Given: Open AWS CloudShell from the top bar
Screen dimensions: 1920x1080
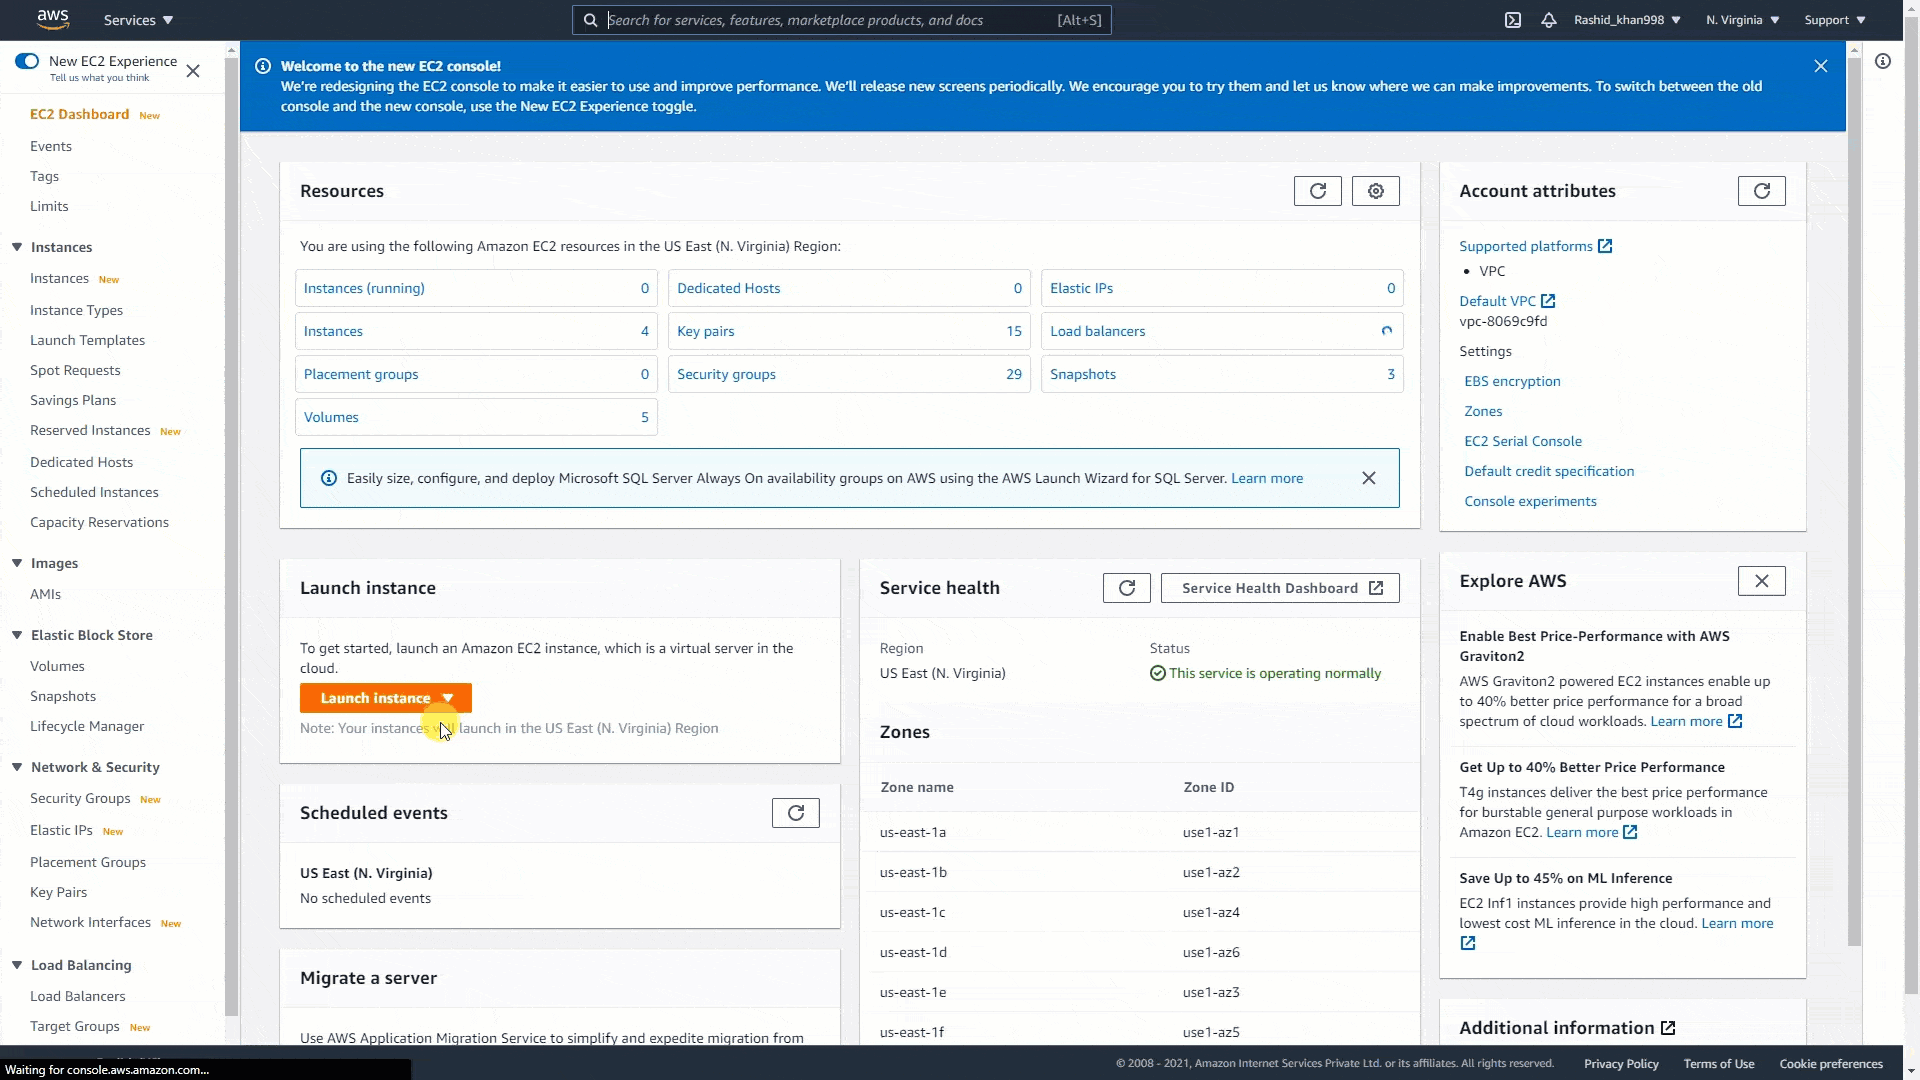Looking at the screenshot, I should [1513, 19].
